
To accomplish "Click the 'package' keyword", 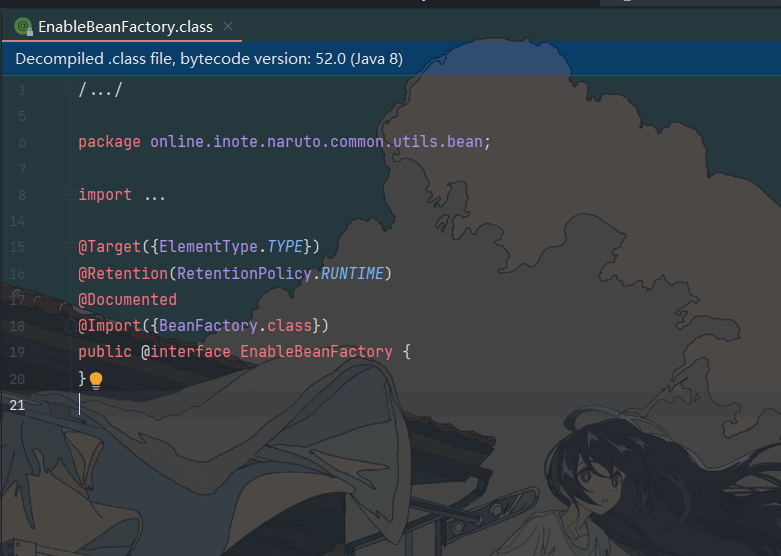I will pyautogui.click(x=109, y=142).
